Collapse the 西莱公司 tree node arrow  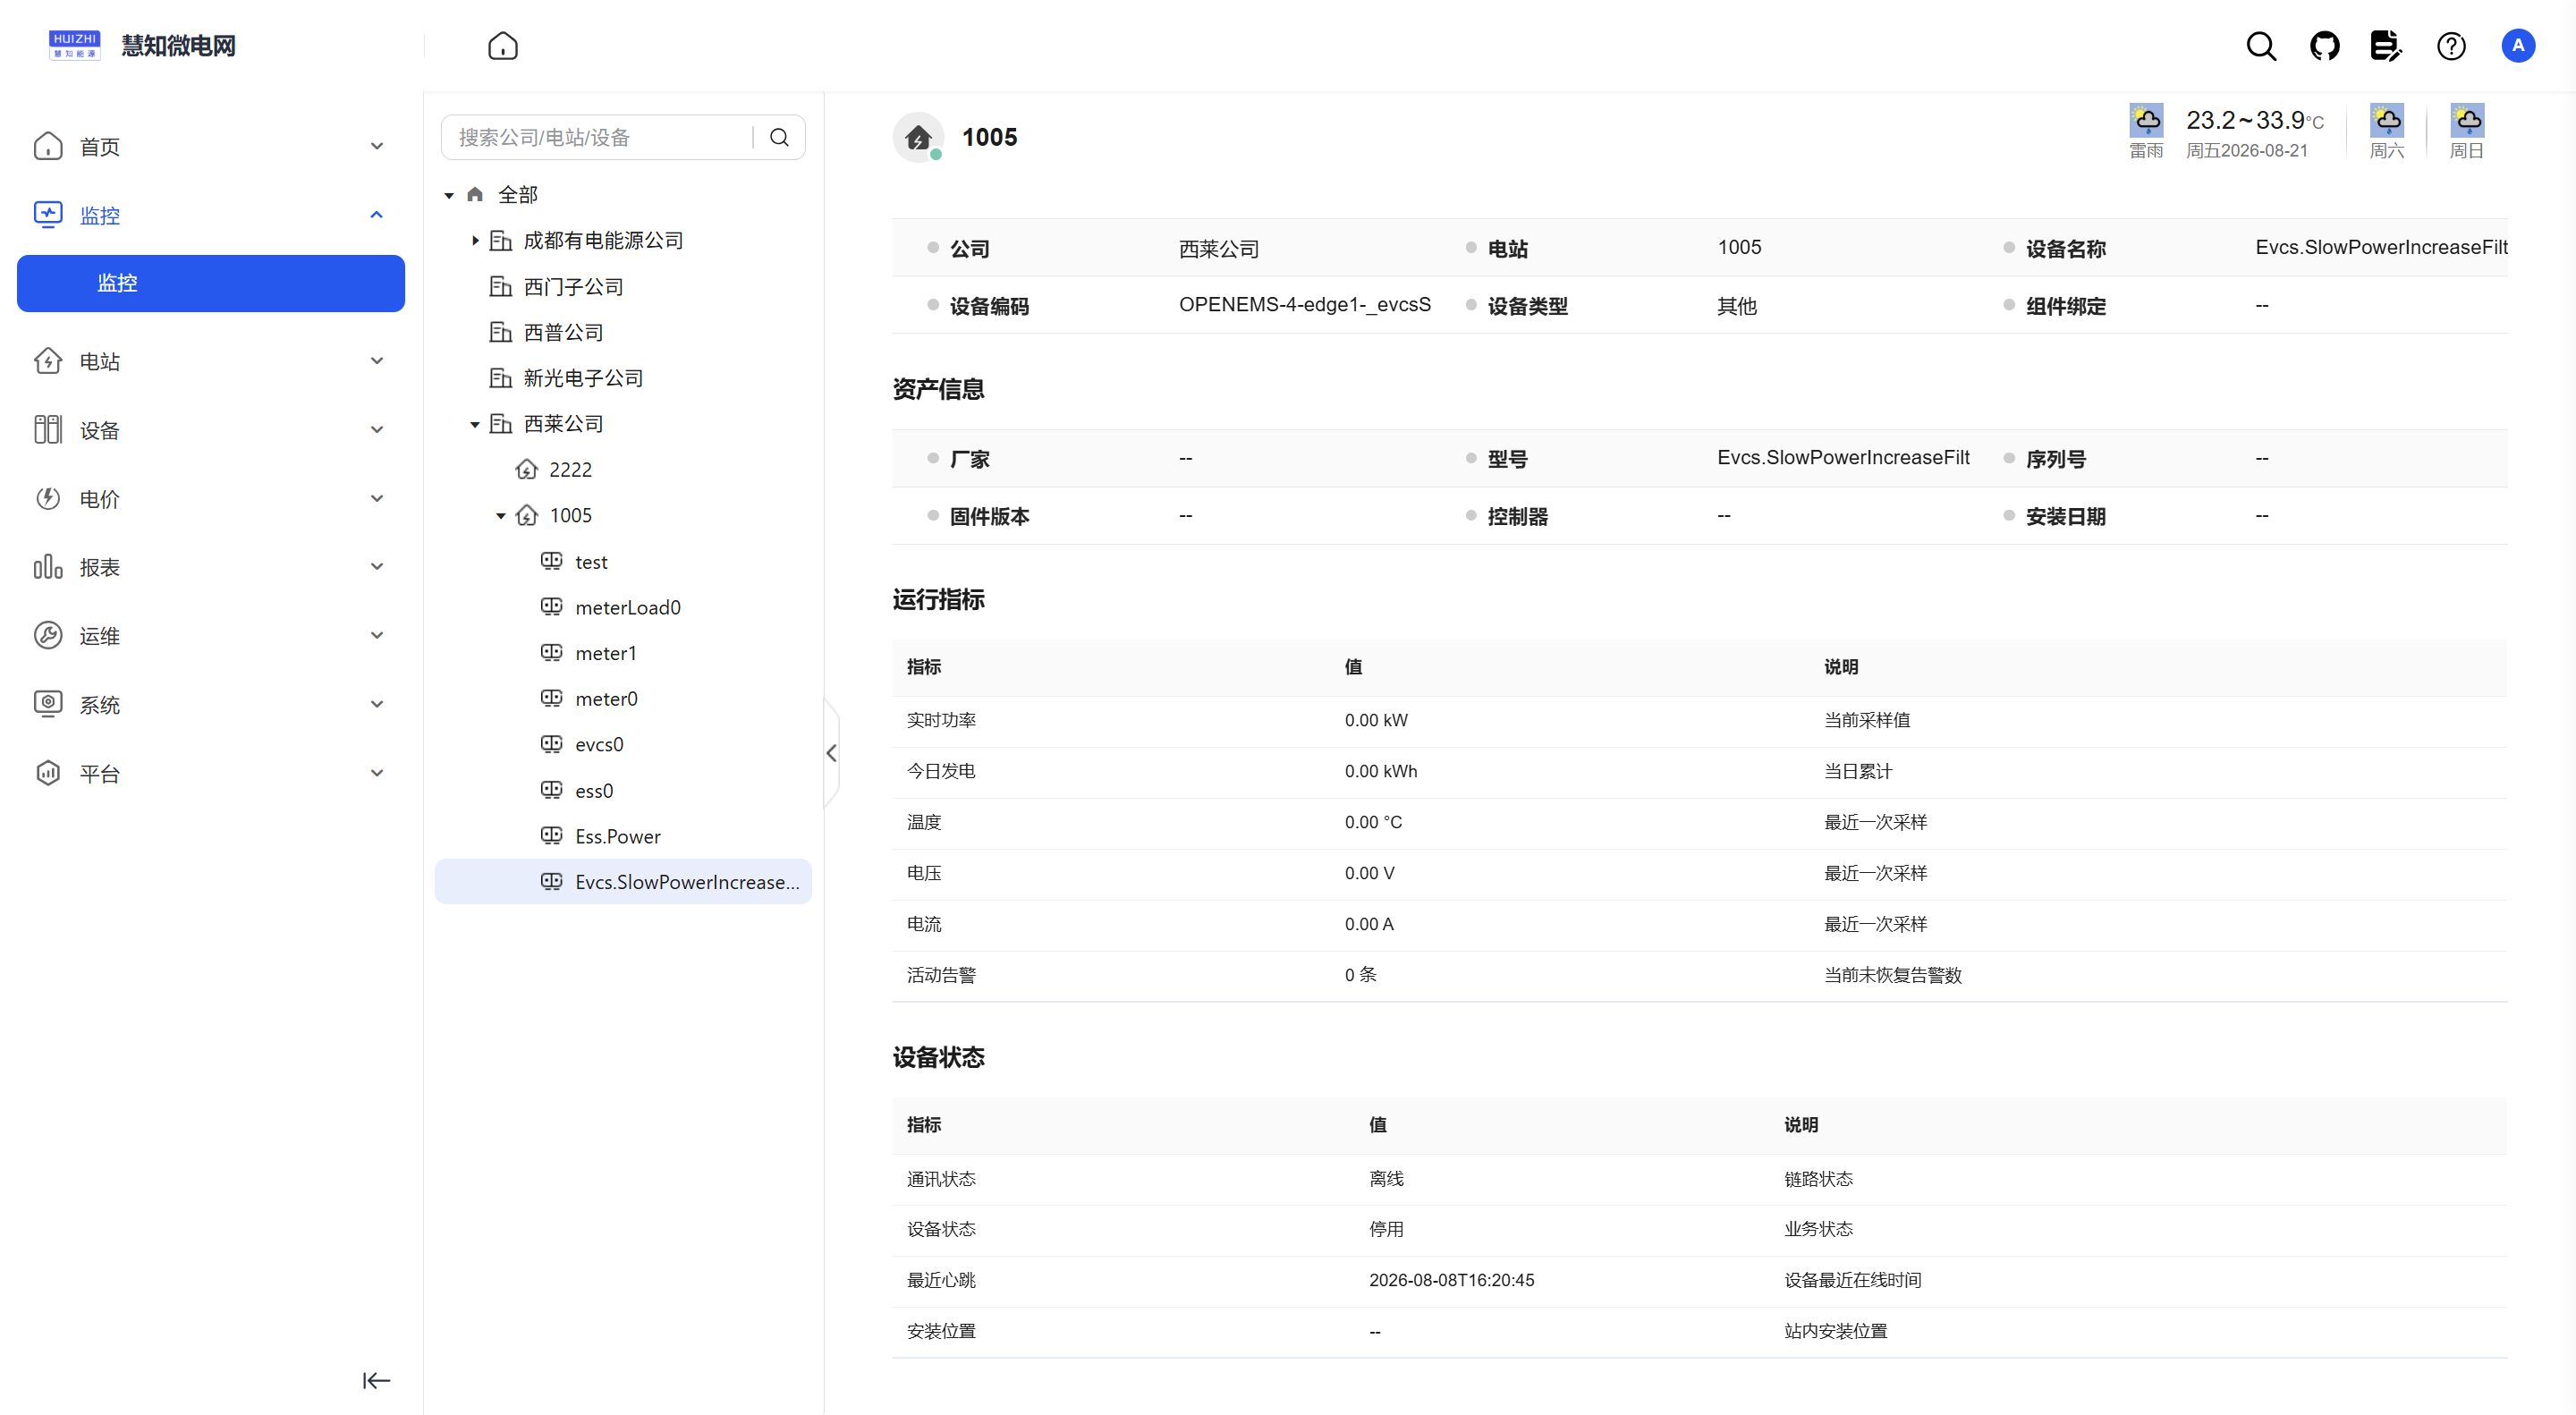(x=475, y=424)
